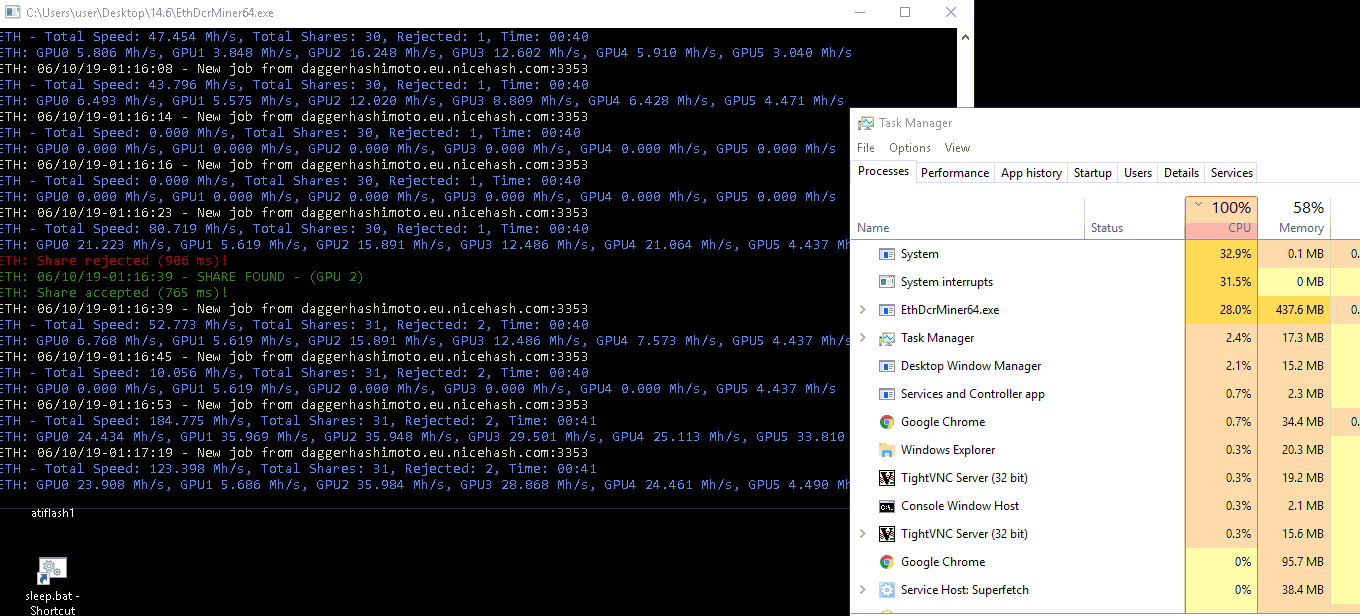
Task: Click the console title bar path text
Action: (x=150, y=13)
